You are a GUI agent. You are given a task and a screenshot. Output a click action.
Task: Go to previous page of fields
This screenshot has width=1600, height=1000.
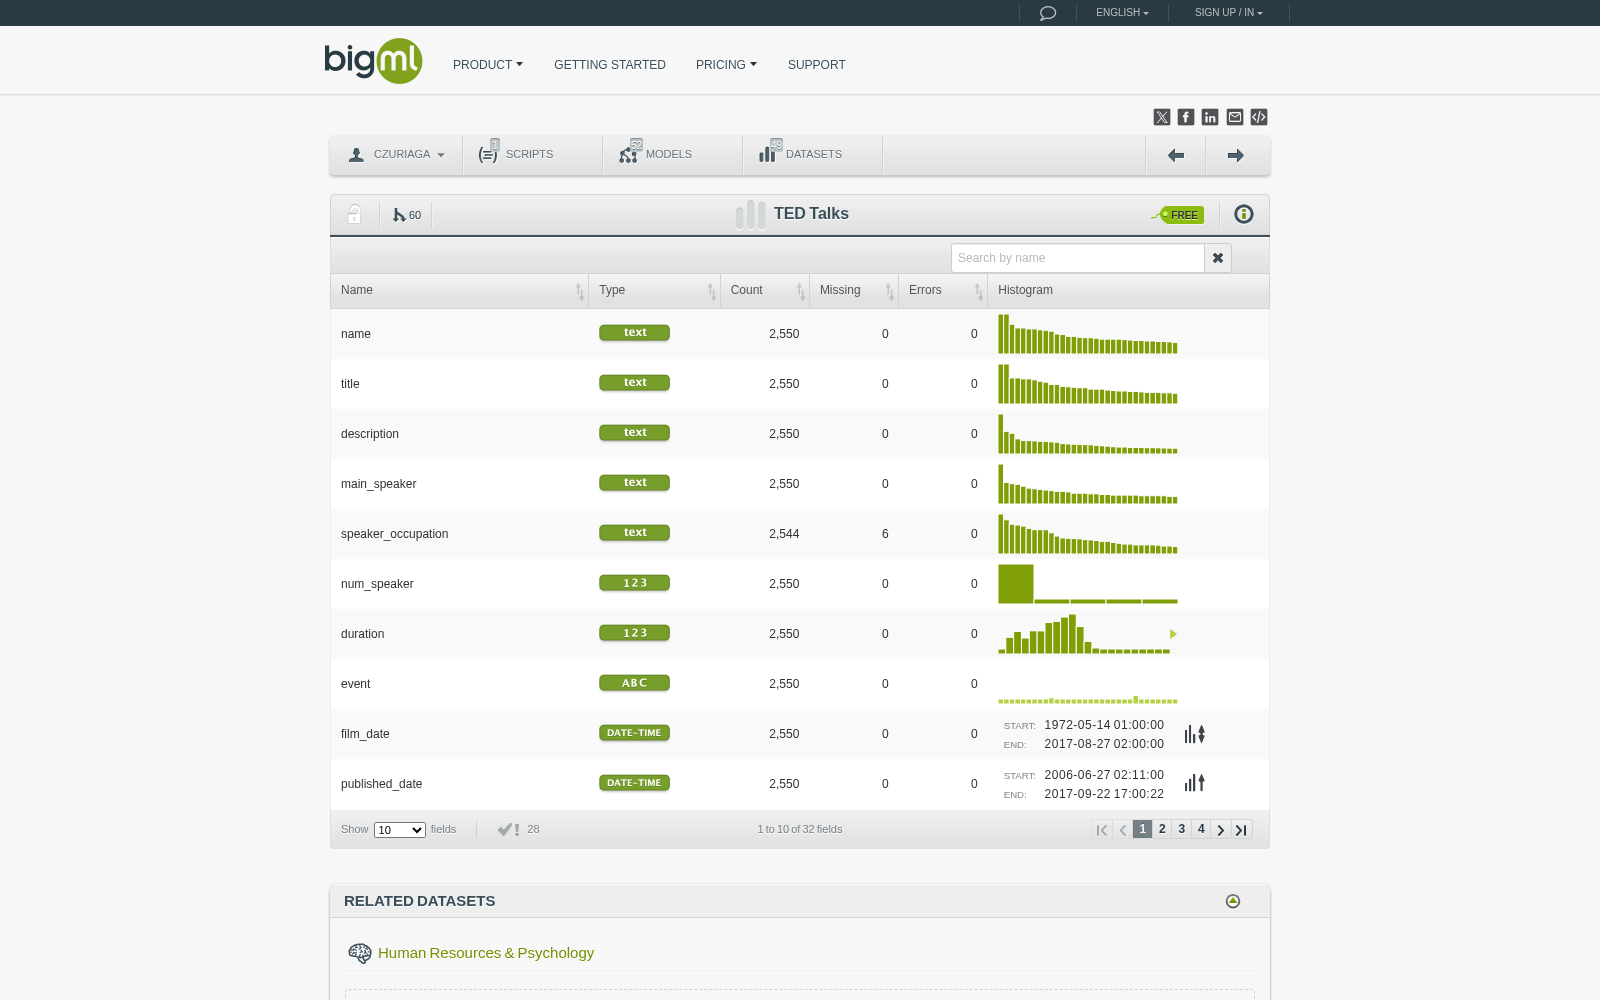click(x=1122, y=829)
